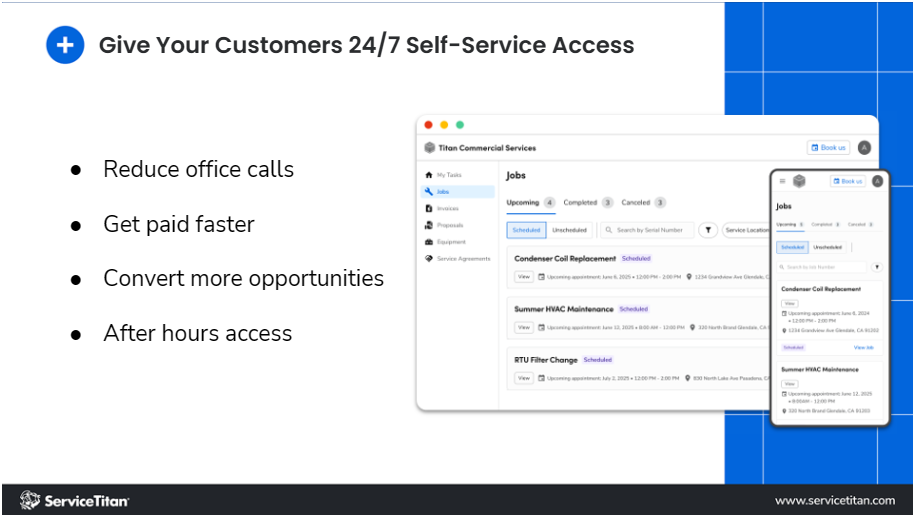Viewport: 915px width, 517px height.
Task: Open Equipment in the desktop sidebar
Action: 445,242
